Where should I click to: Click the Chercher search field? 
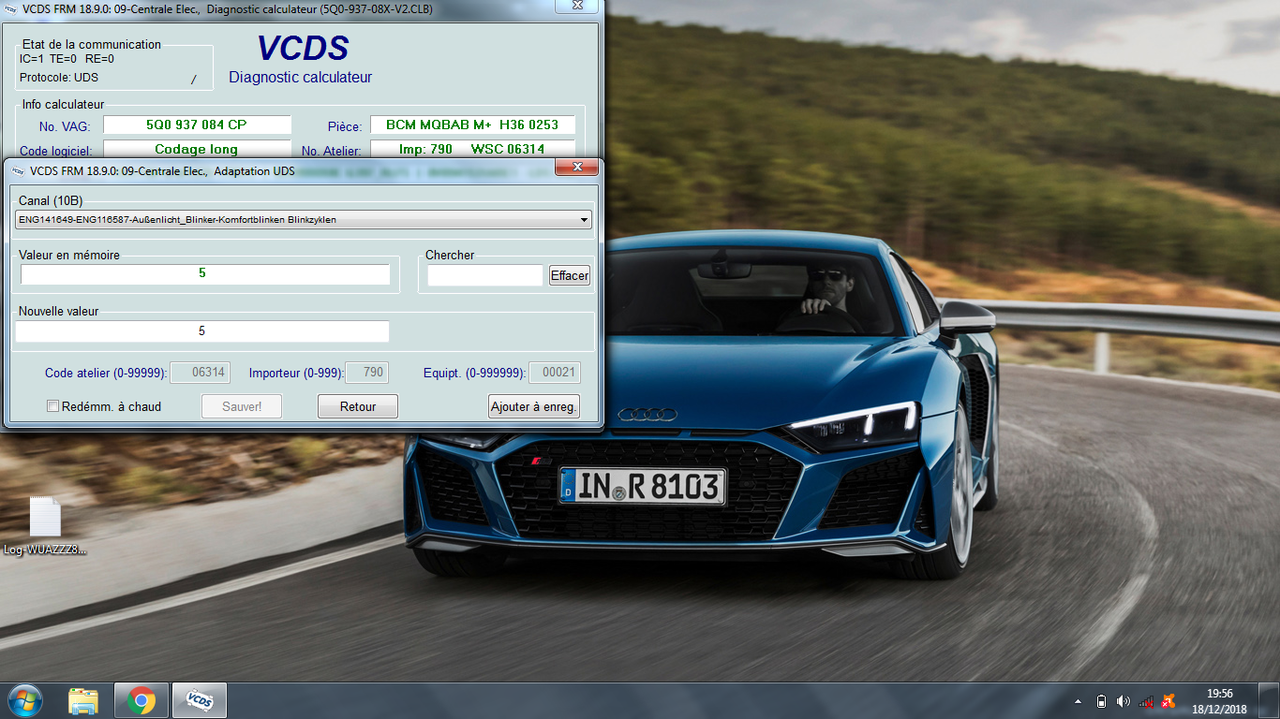click(485, 275)
